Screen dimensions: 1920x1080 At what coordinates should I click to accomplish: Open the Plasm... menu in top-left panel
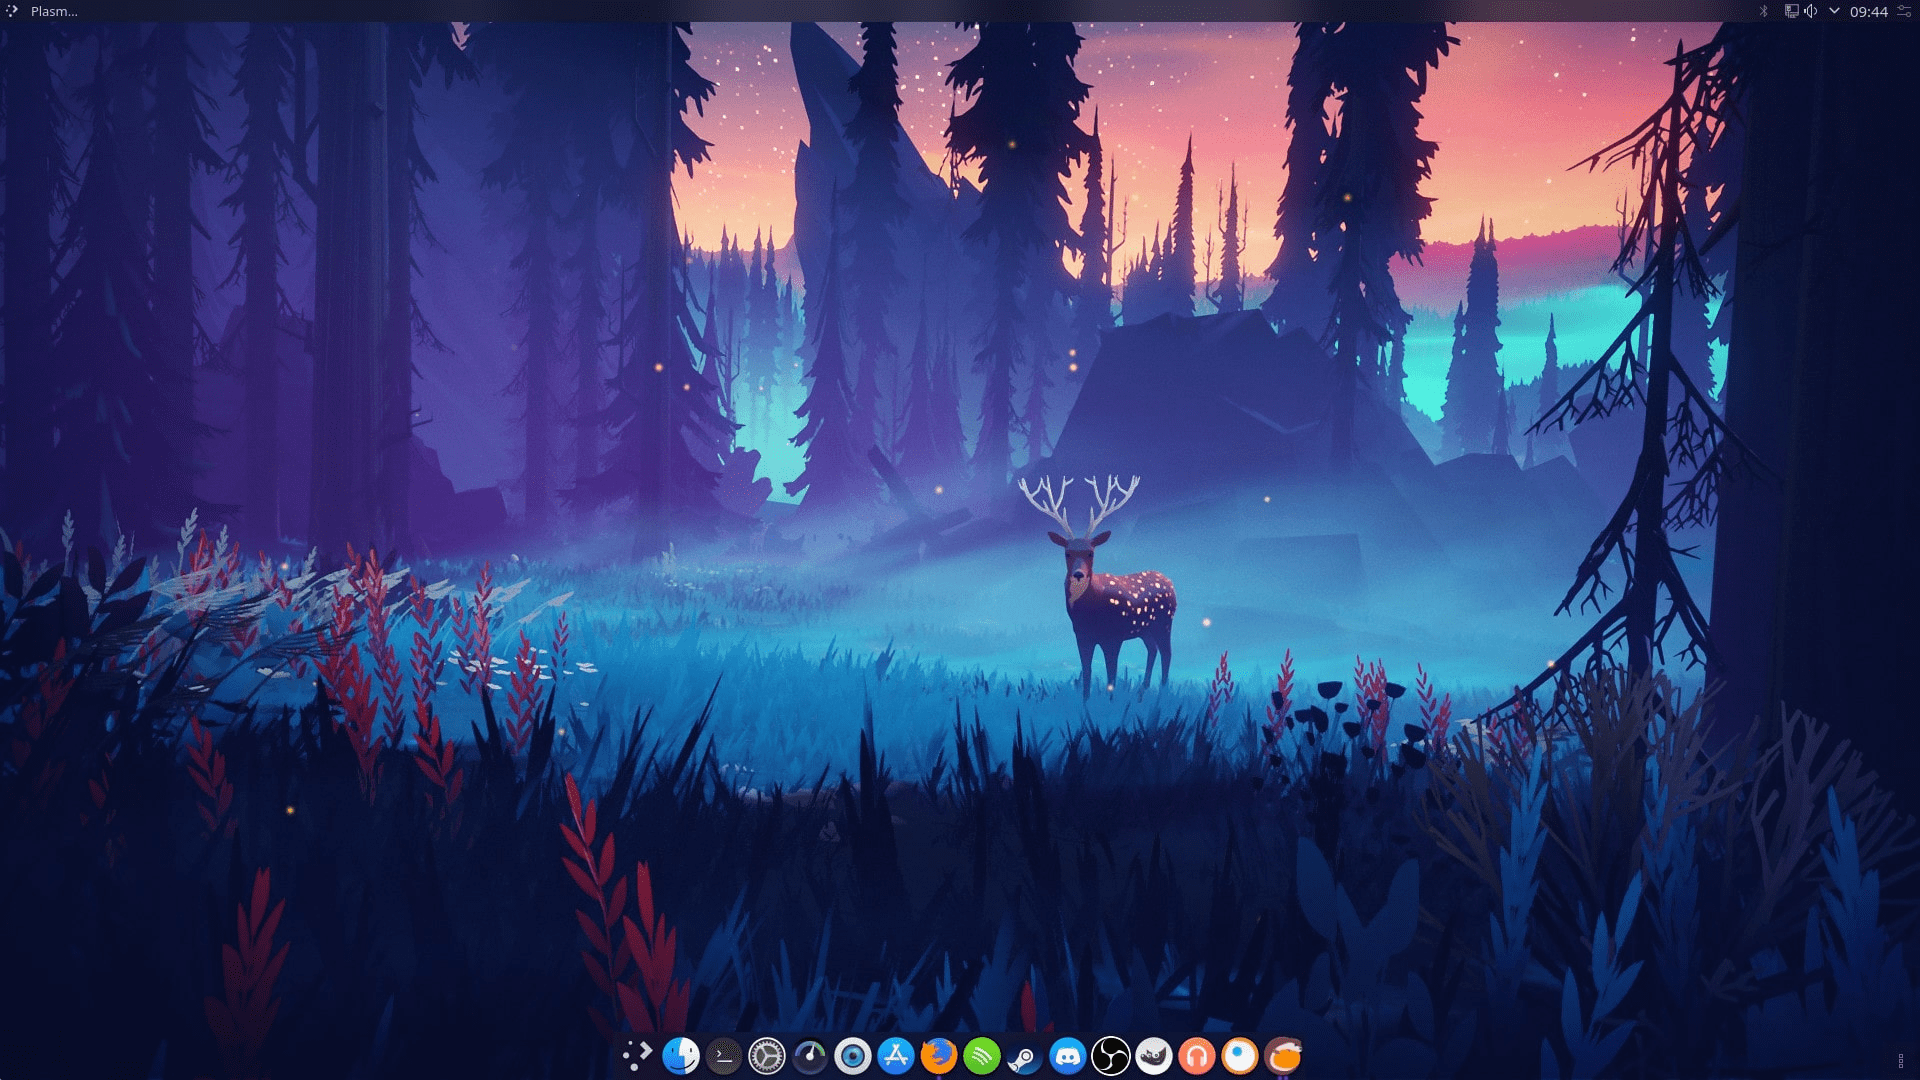coord(53,12)
